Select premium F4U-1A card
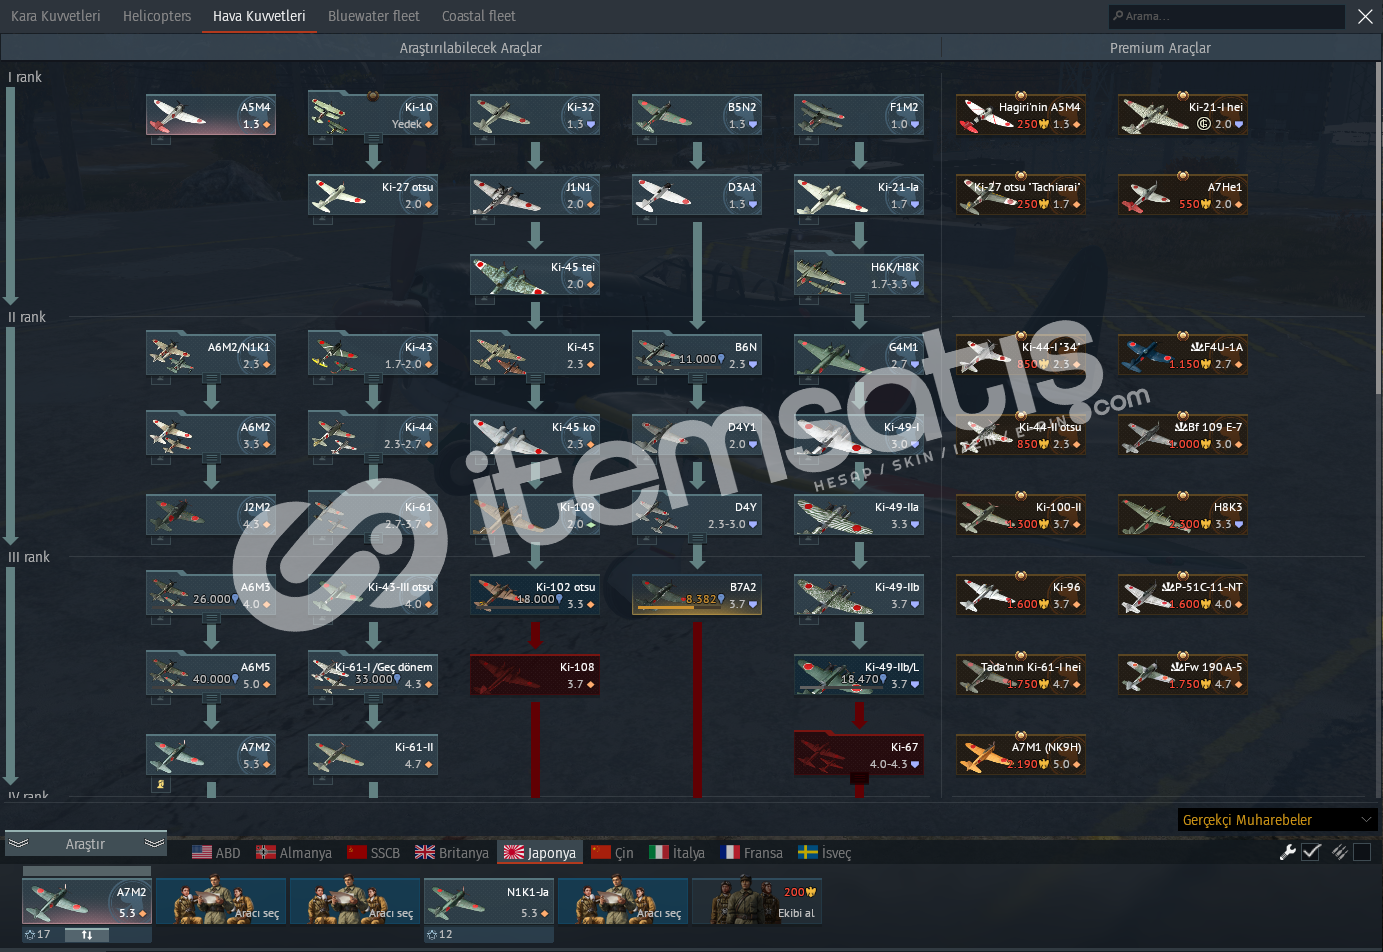The image size is (1383, 952). coord(1183,355)
